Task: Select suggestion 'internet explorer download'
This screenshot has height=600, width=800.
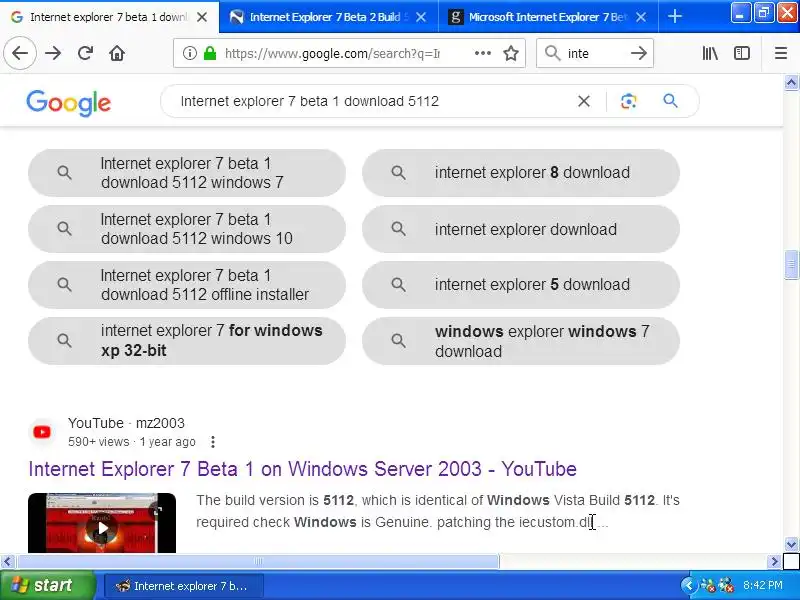Action: click(x=521, y=229)
